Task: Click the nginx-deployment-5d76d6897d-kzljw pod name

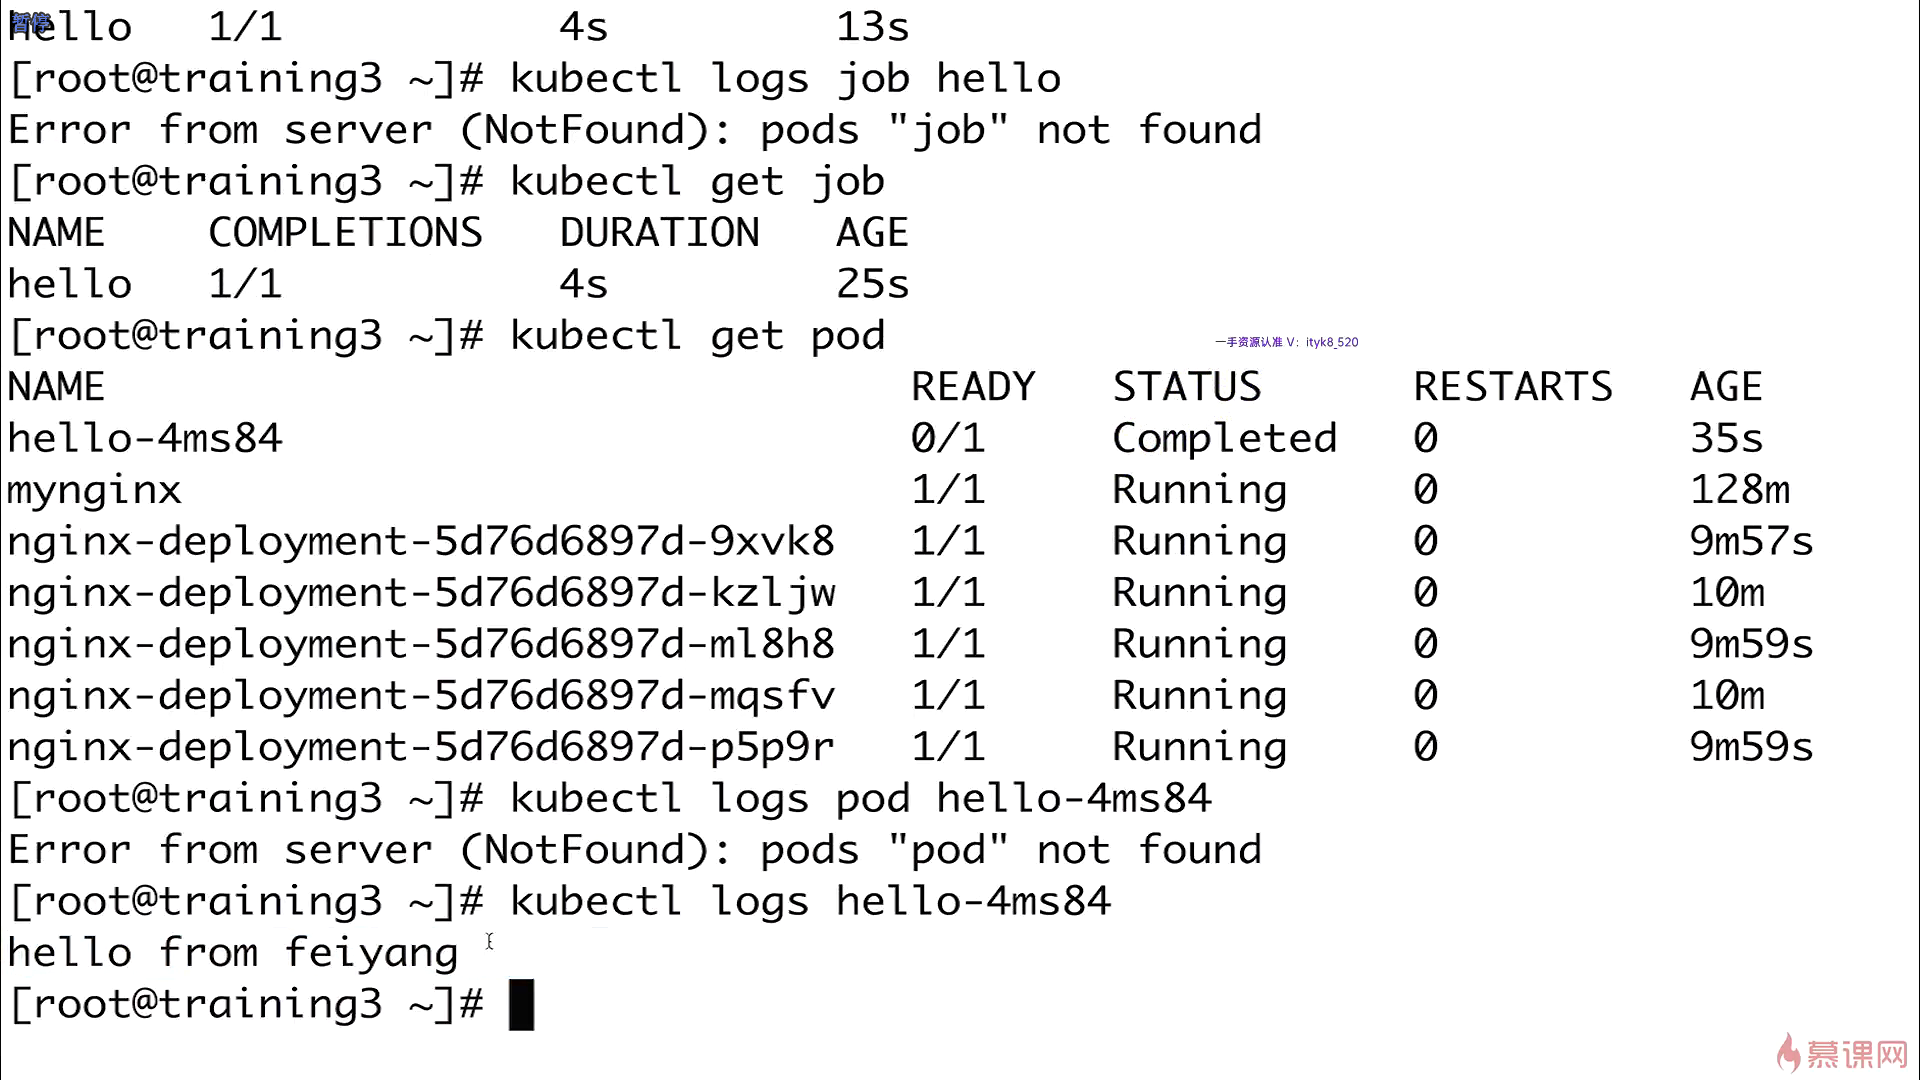Action: [x=421, y=594]
